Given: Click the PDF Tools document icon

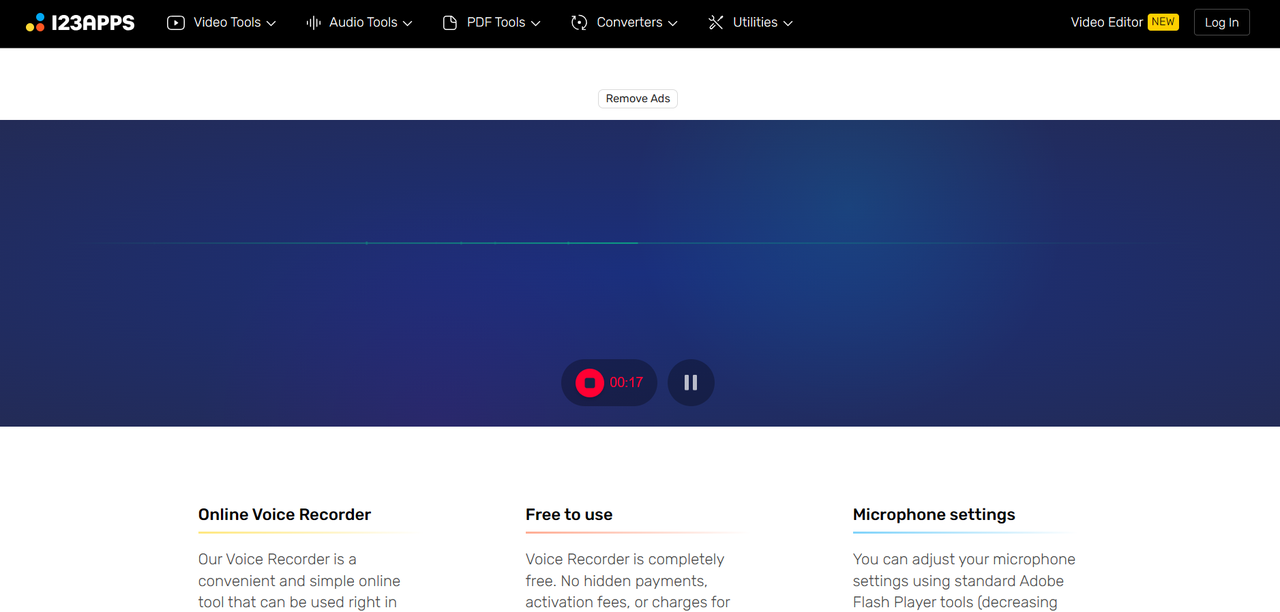Looking at the screenshot, I should pyautogui.click(x=450, y=22).
